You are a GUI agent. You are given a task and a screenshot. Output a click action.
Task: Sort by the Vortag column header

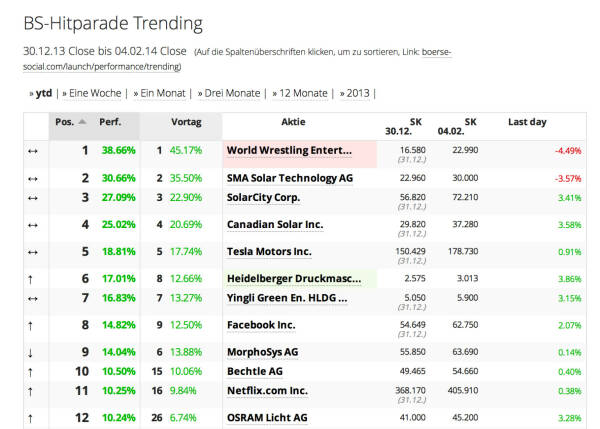tap(186, 122)
